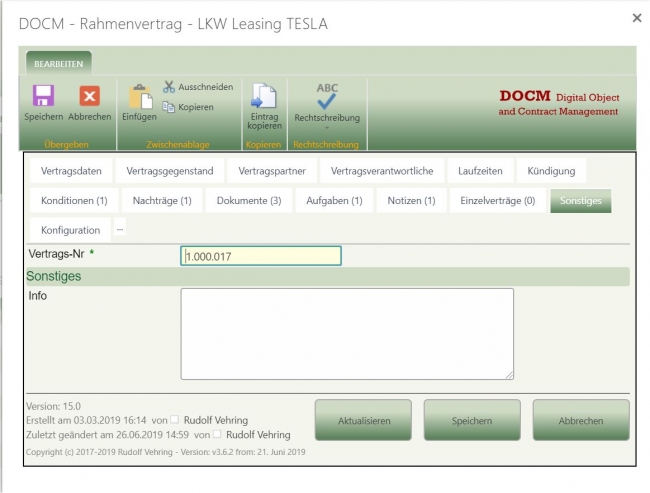
Task: Switch to the Aufgaben (1) tab
Action: coord(334,201)
